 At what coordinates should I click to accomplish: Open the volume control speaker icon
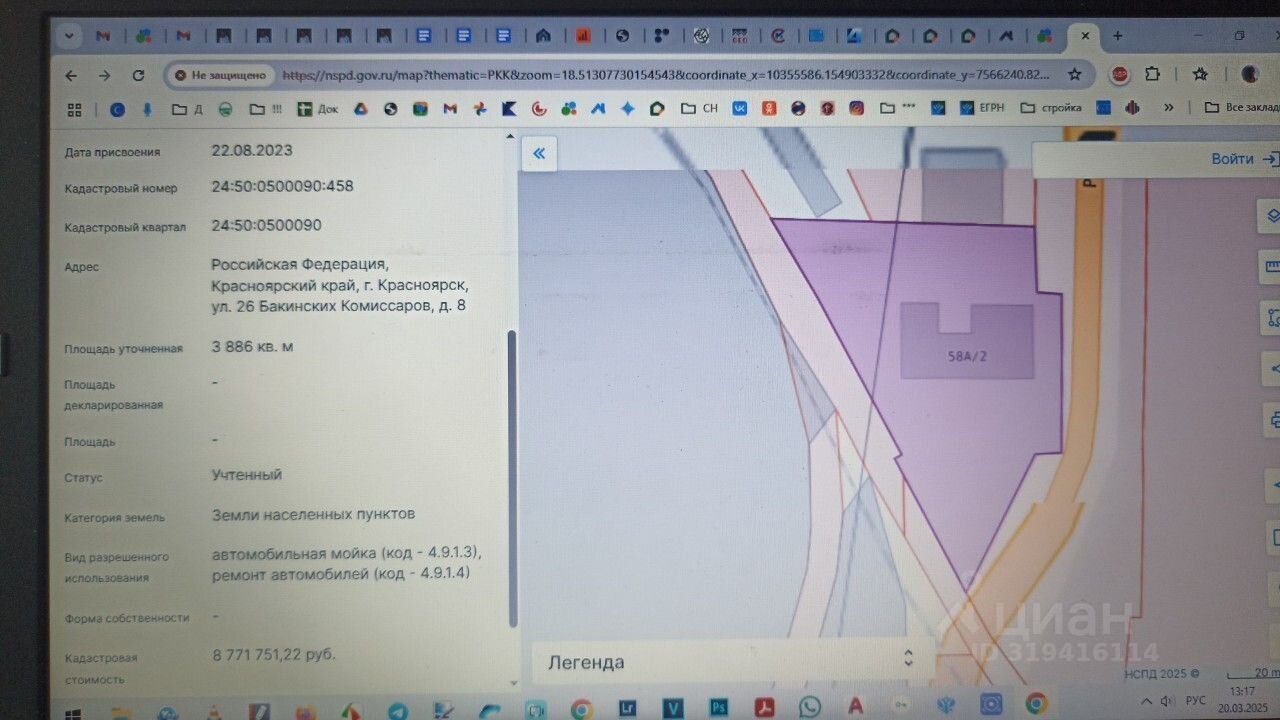coord(1167,700)
